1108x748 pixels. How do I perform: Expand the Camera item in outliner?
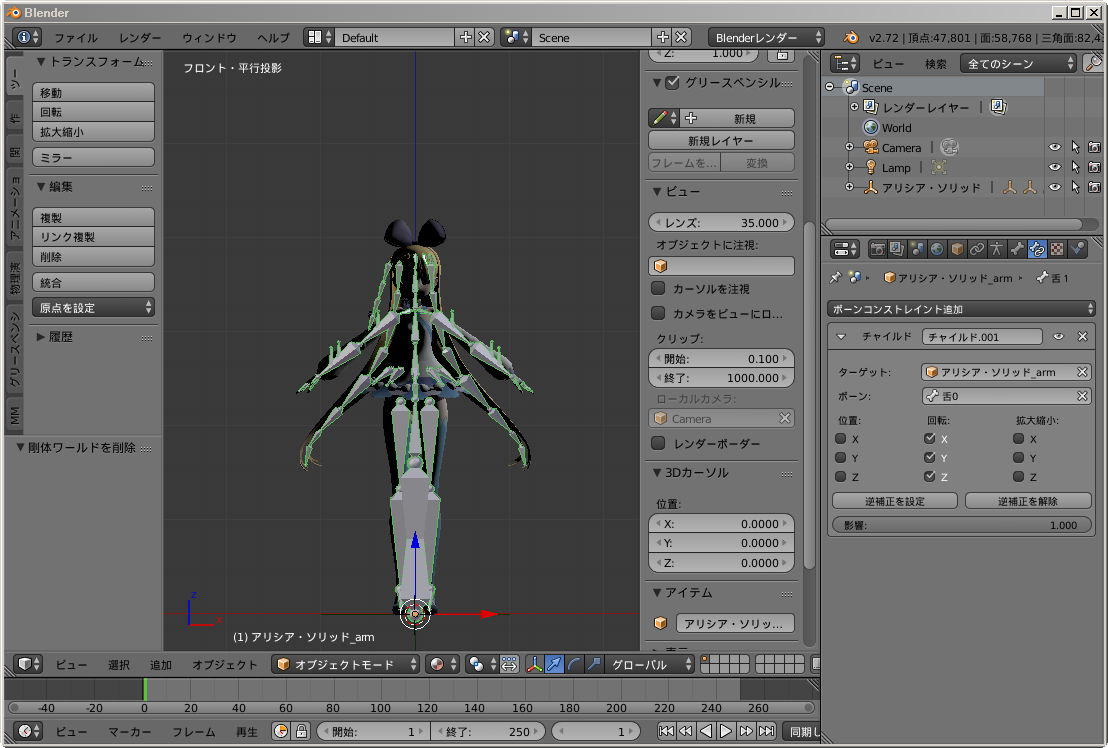(x=849, y=147)
